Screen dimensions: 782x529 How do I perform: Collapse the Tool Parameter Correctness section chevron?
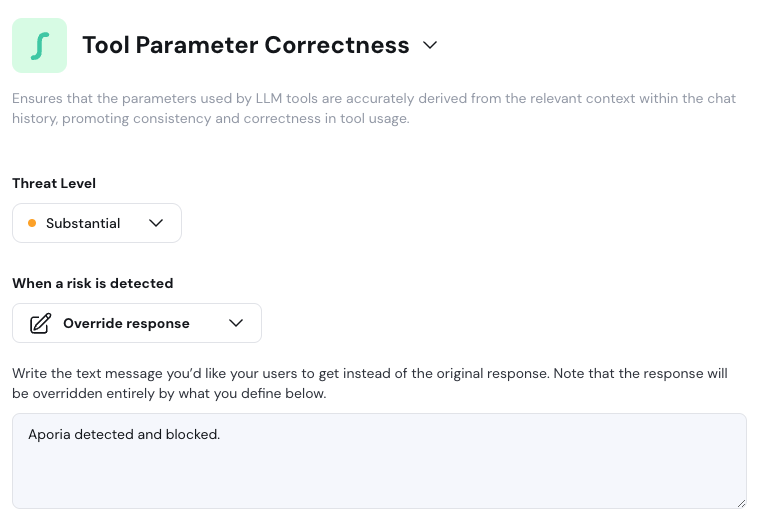click(430, 45)
